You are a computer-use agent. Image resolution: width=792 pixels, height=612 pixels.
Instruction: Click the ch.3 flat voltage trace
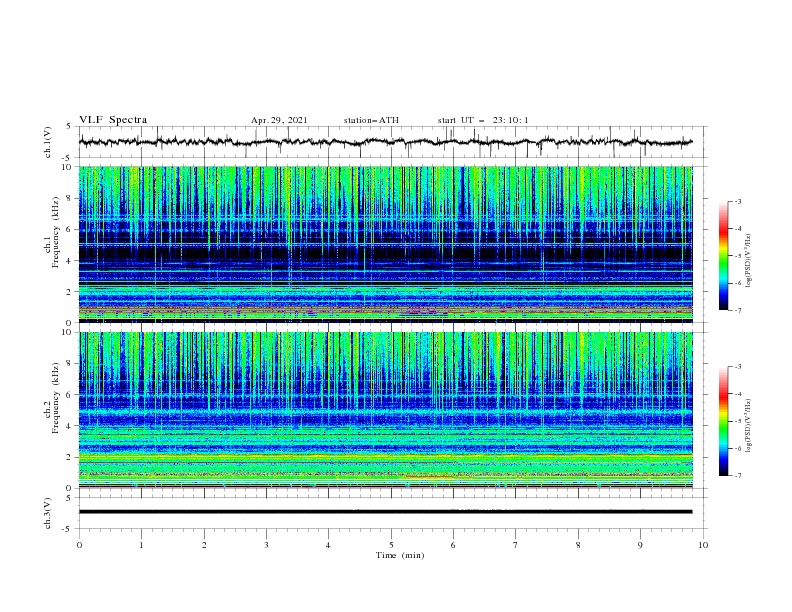pyautogui.click(x=385, y=512)
